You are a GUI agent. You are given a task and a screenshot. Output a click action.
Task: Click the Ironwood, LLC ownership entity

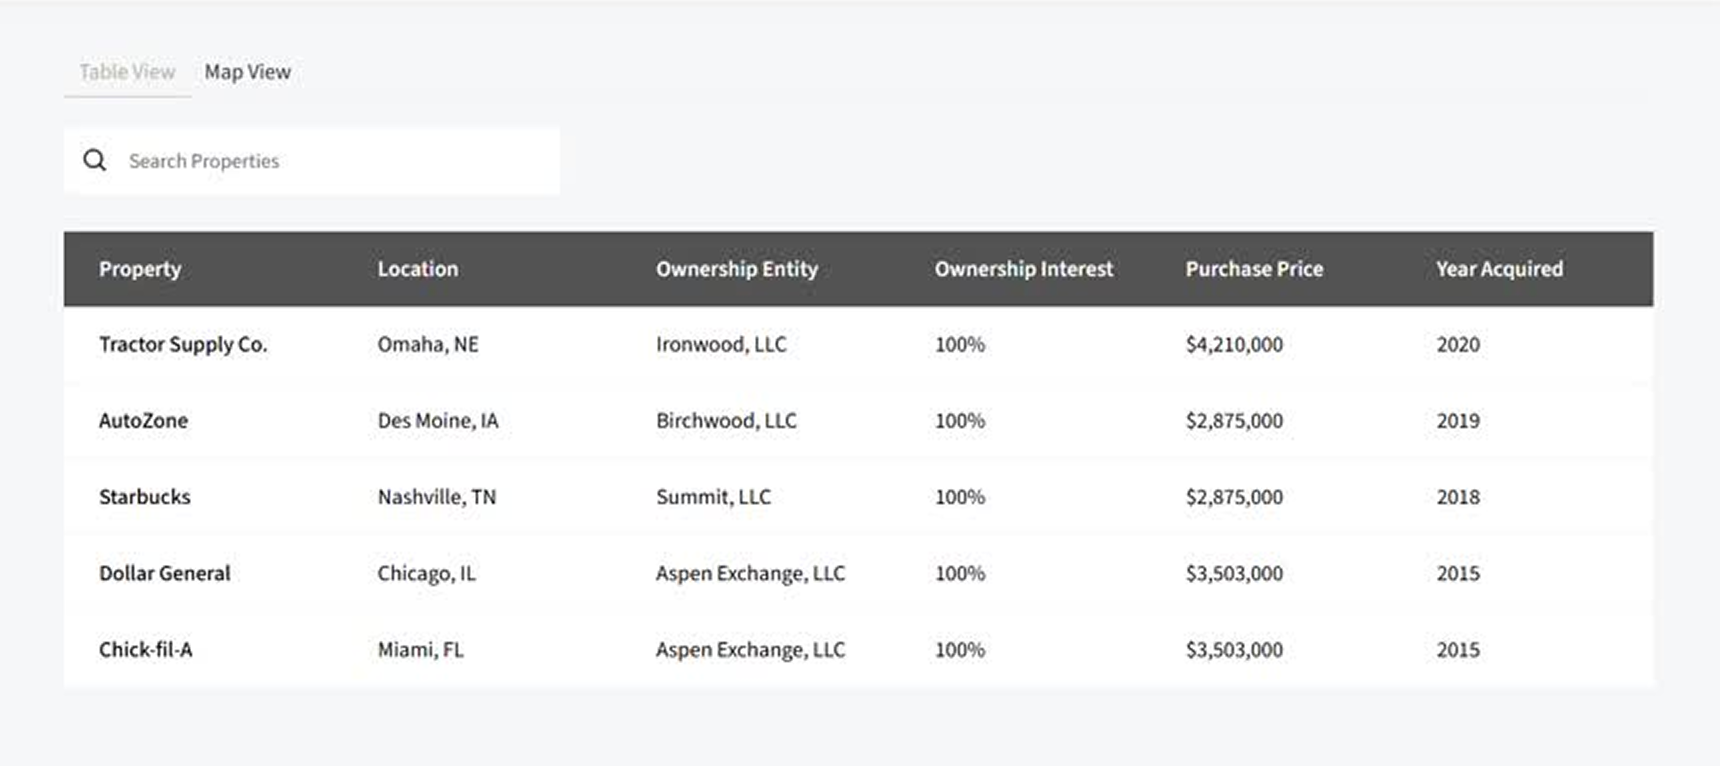(721, 344)
